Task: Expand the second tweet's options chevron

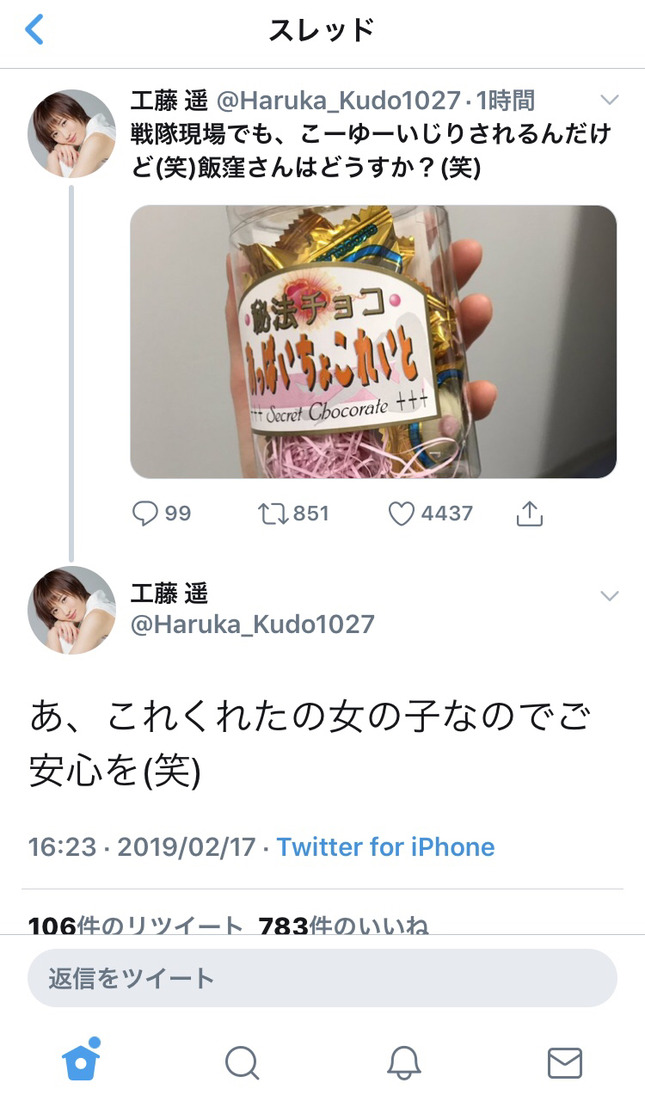Action: 609,596
